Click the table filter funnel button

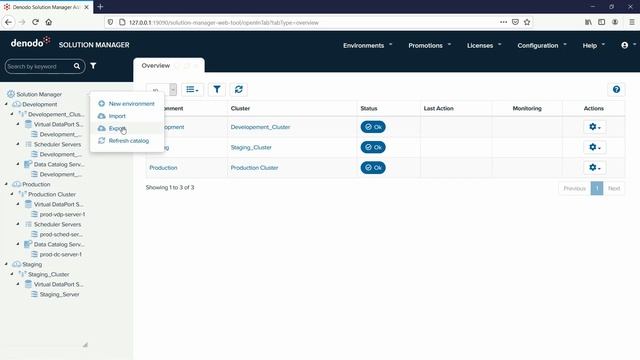click(217, 89)
